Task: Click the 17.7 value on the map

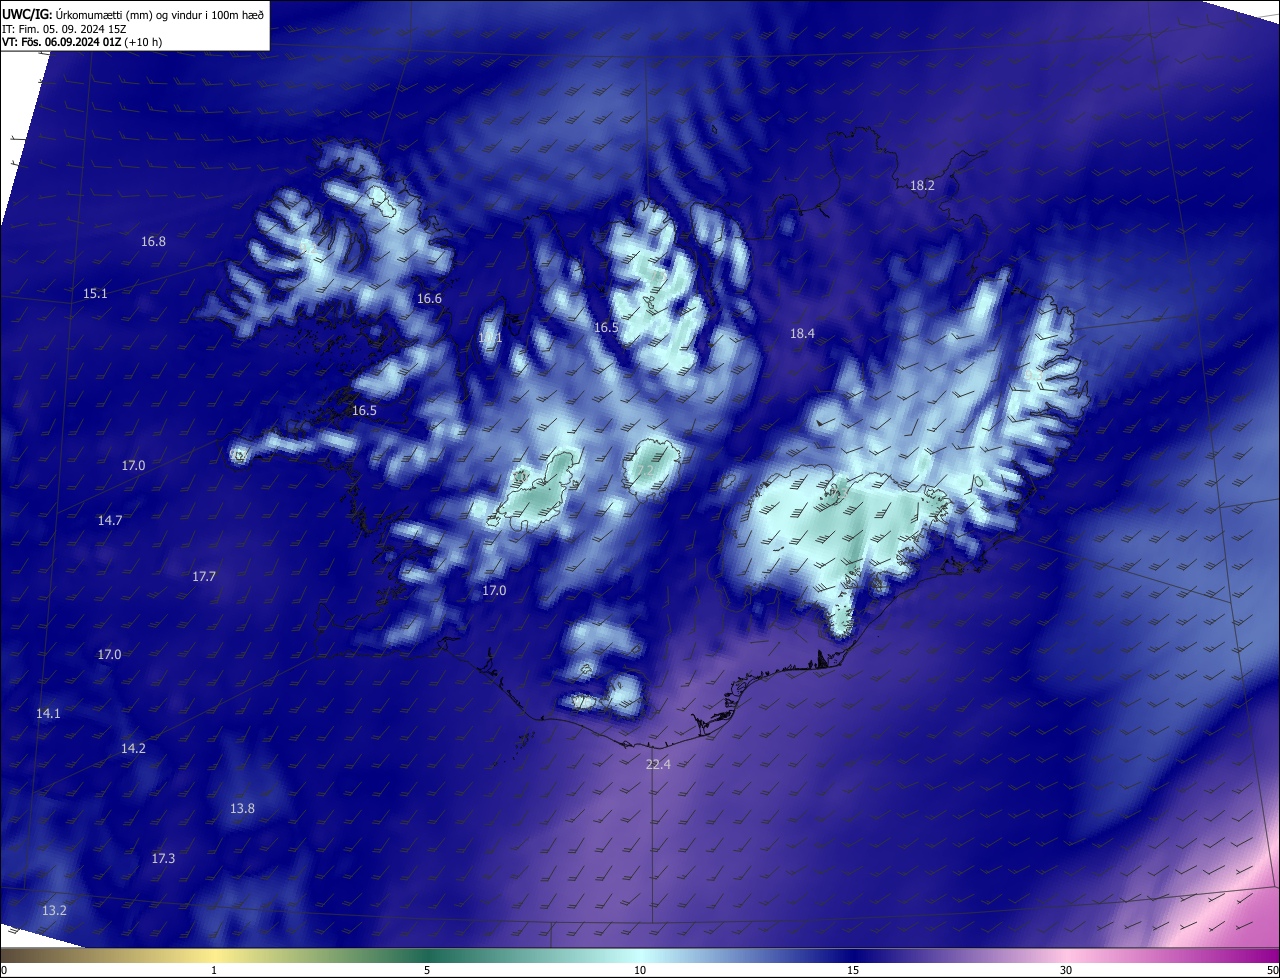Action: (x=204, y=577)
